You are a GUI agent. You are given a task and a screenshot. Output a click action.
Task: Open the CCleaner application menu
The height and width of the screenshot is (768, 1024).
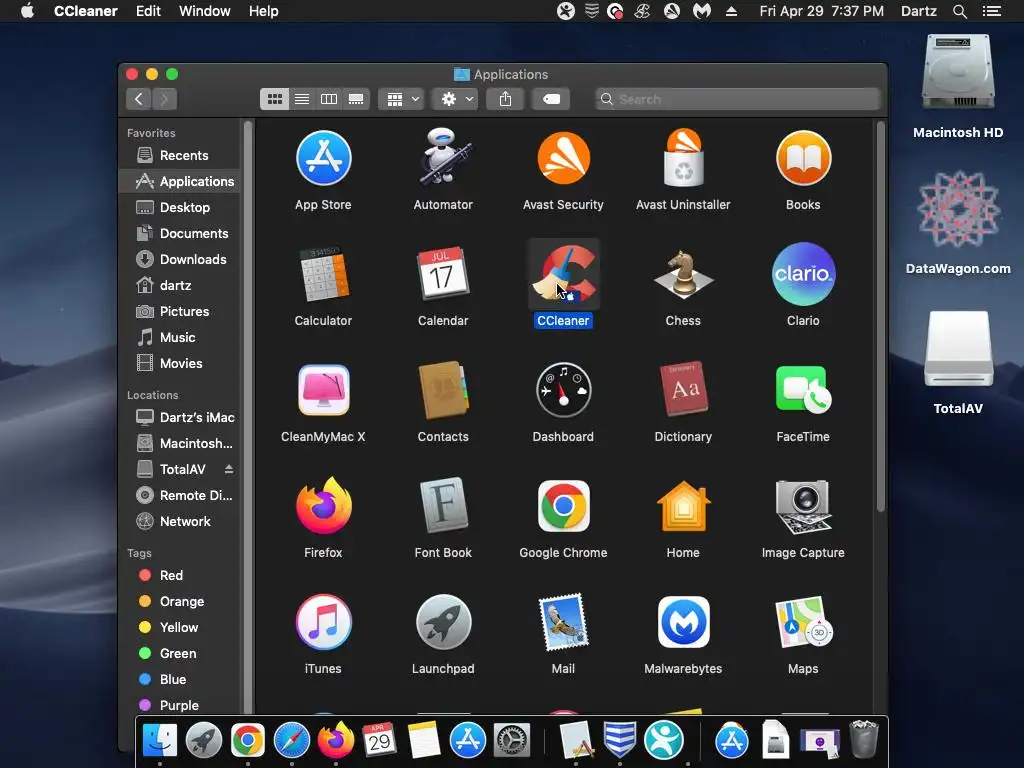point(86,11)
